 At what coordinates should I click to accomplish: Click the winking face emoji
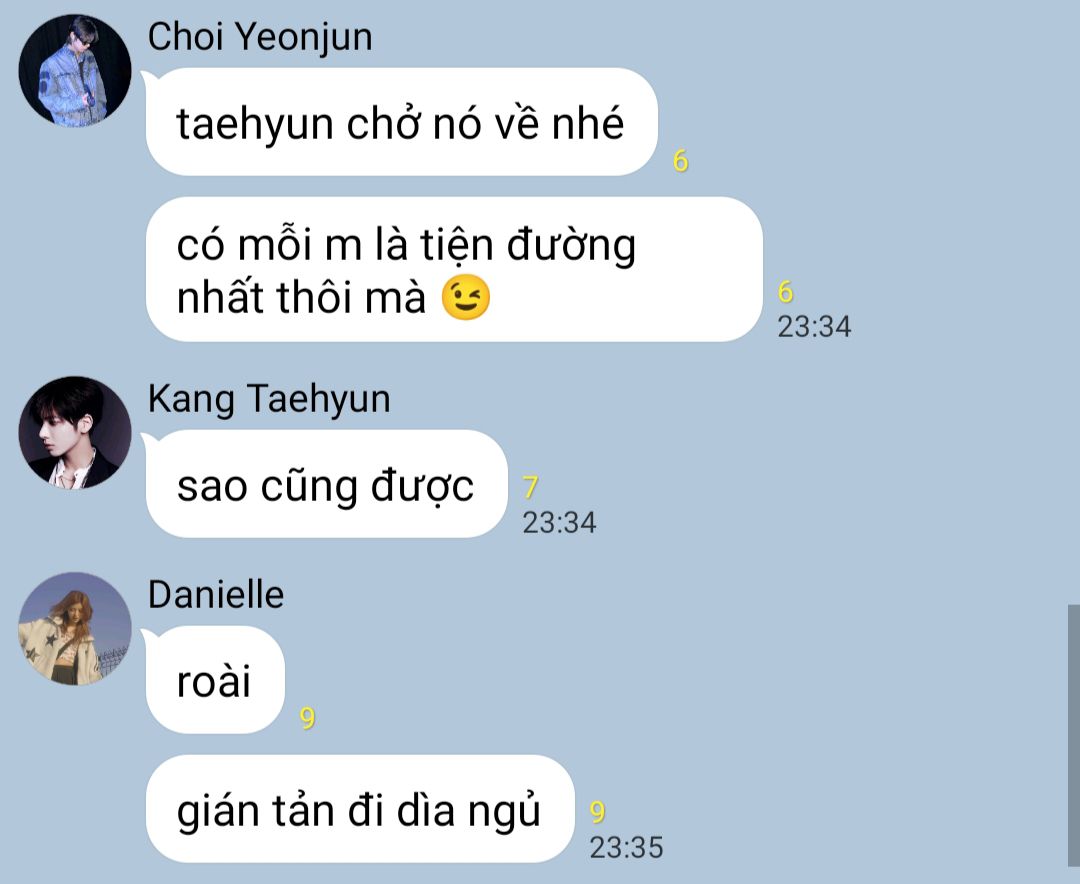466,298
